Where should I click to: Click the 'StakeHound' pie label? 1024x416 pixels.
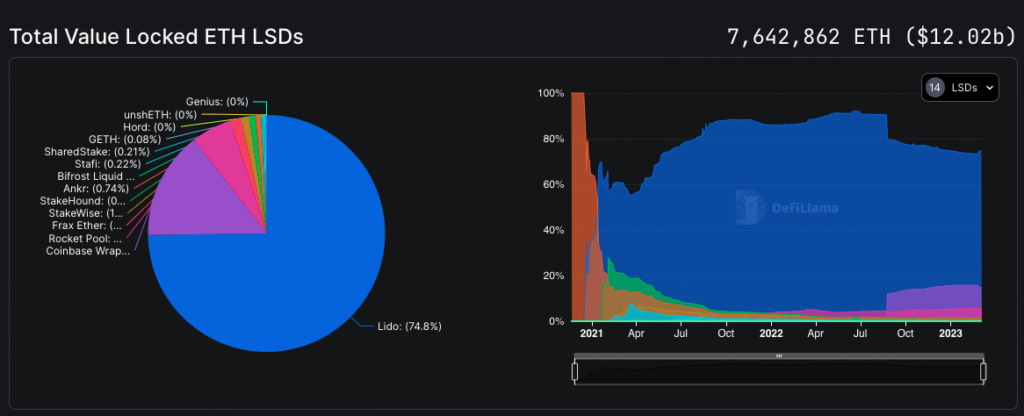(82, 201)
